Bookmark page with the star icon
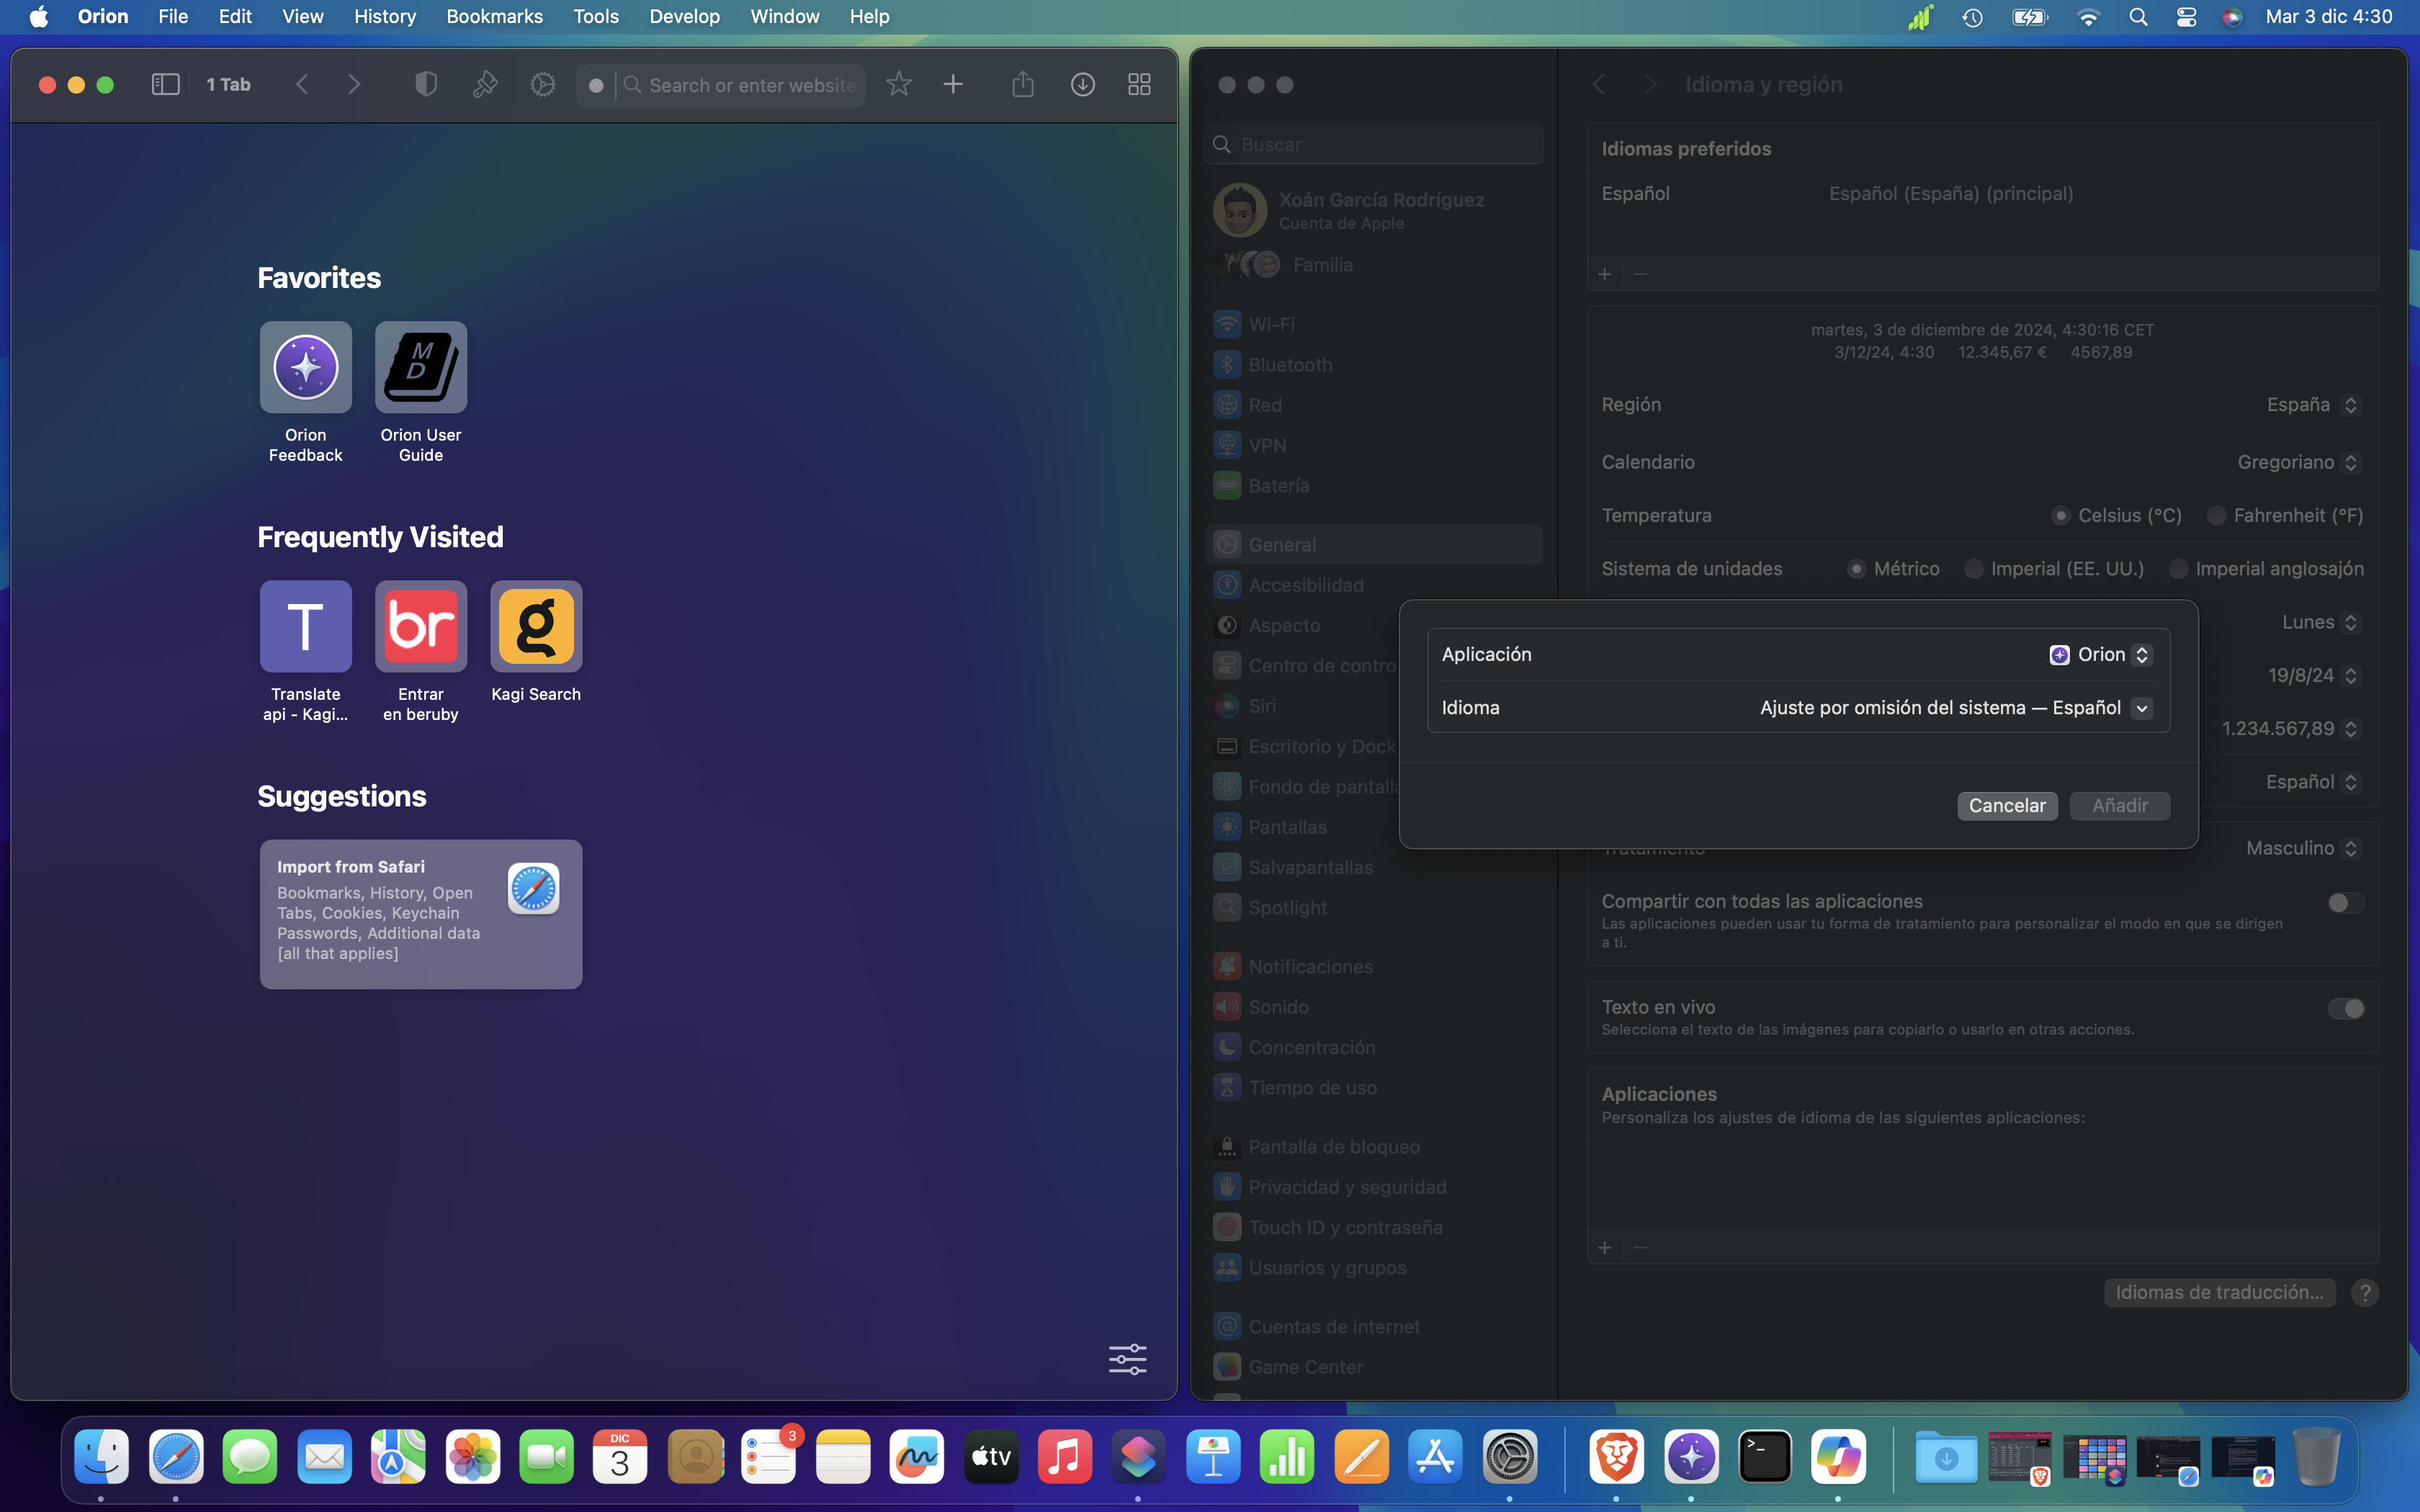 tap(898, 85)
